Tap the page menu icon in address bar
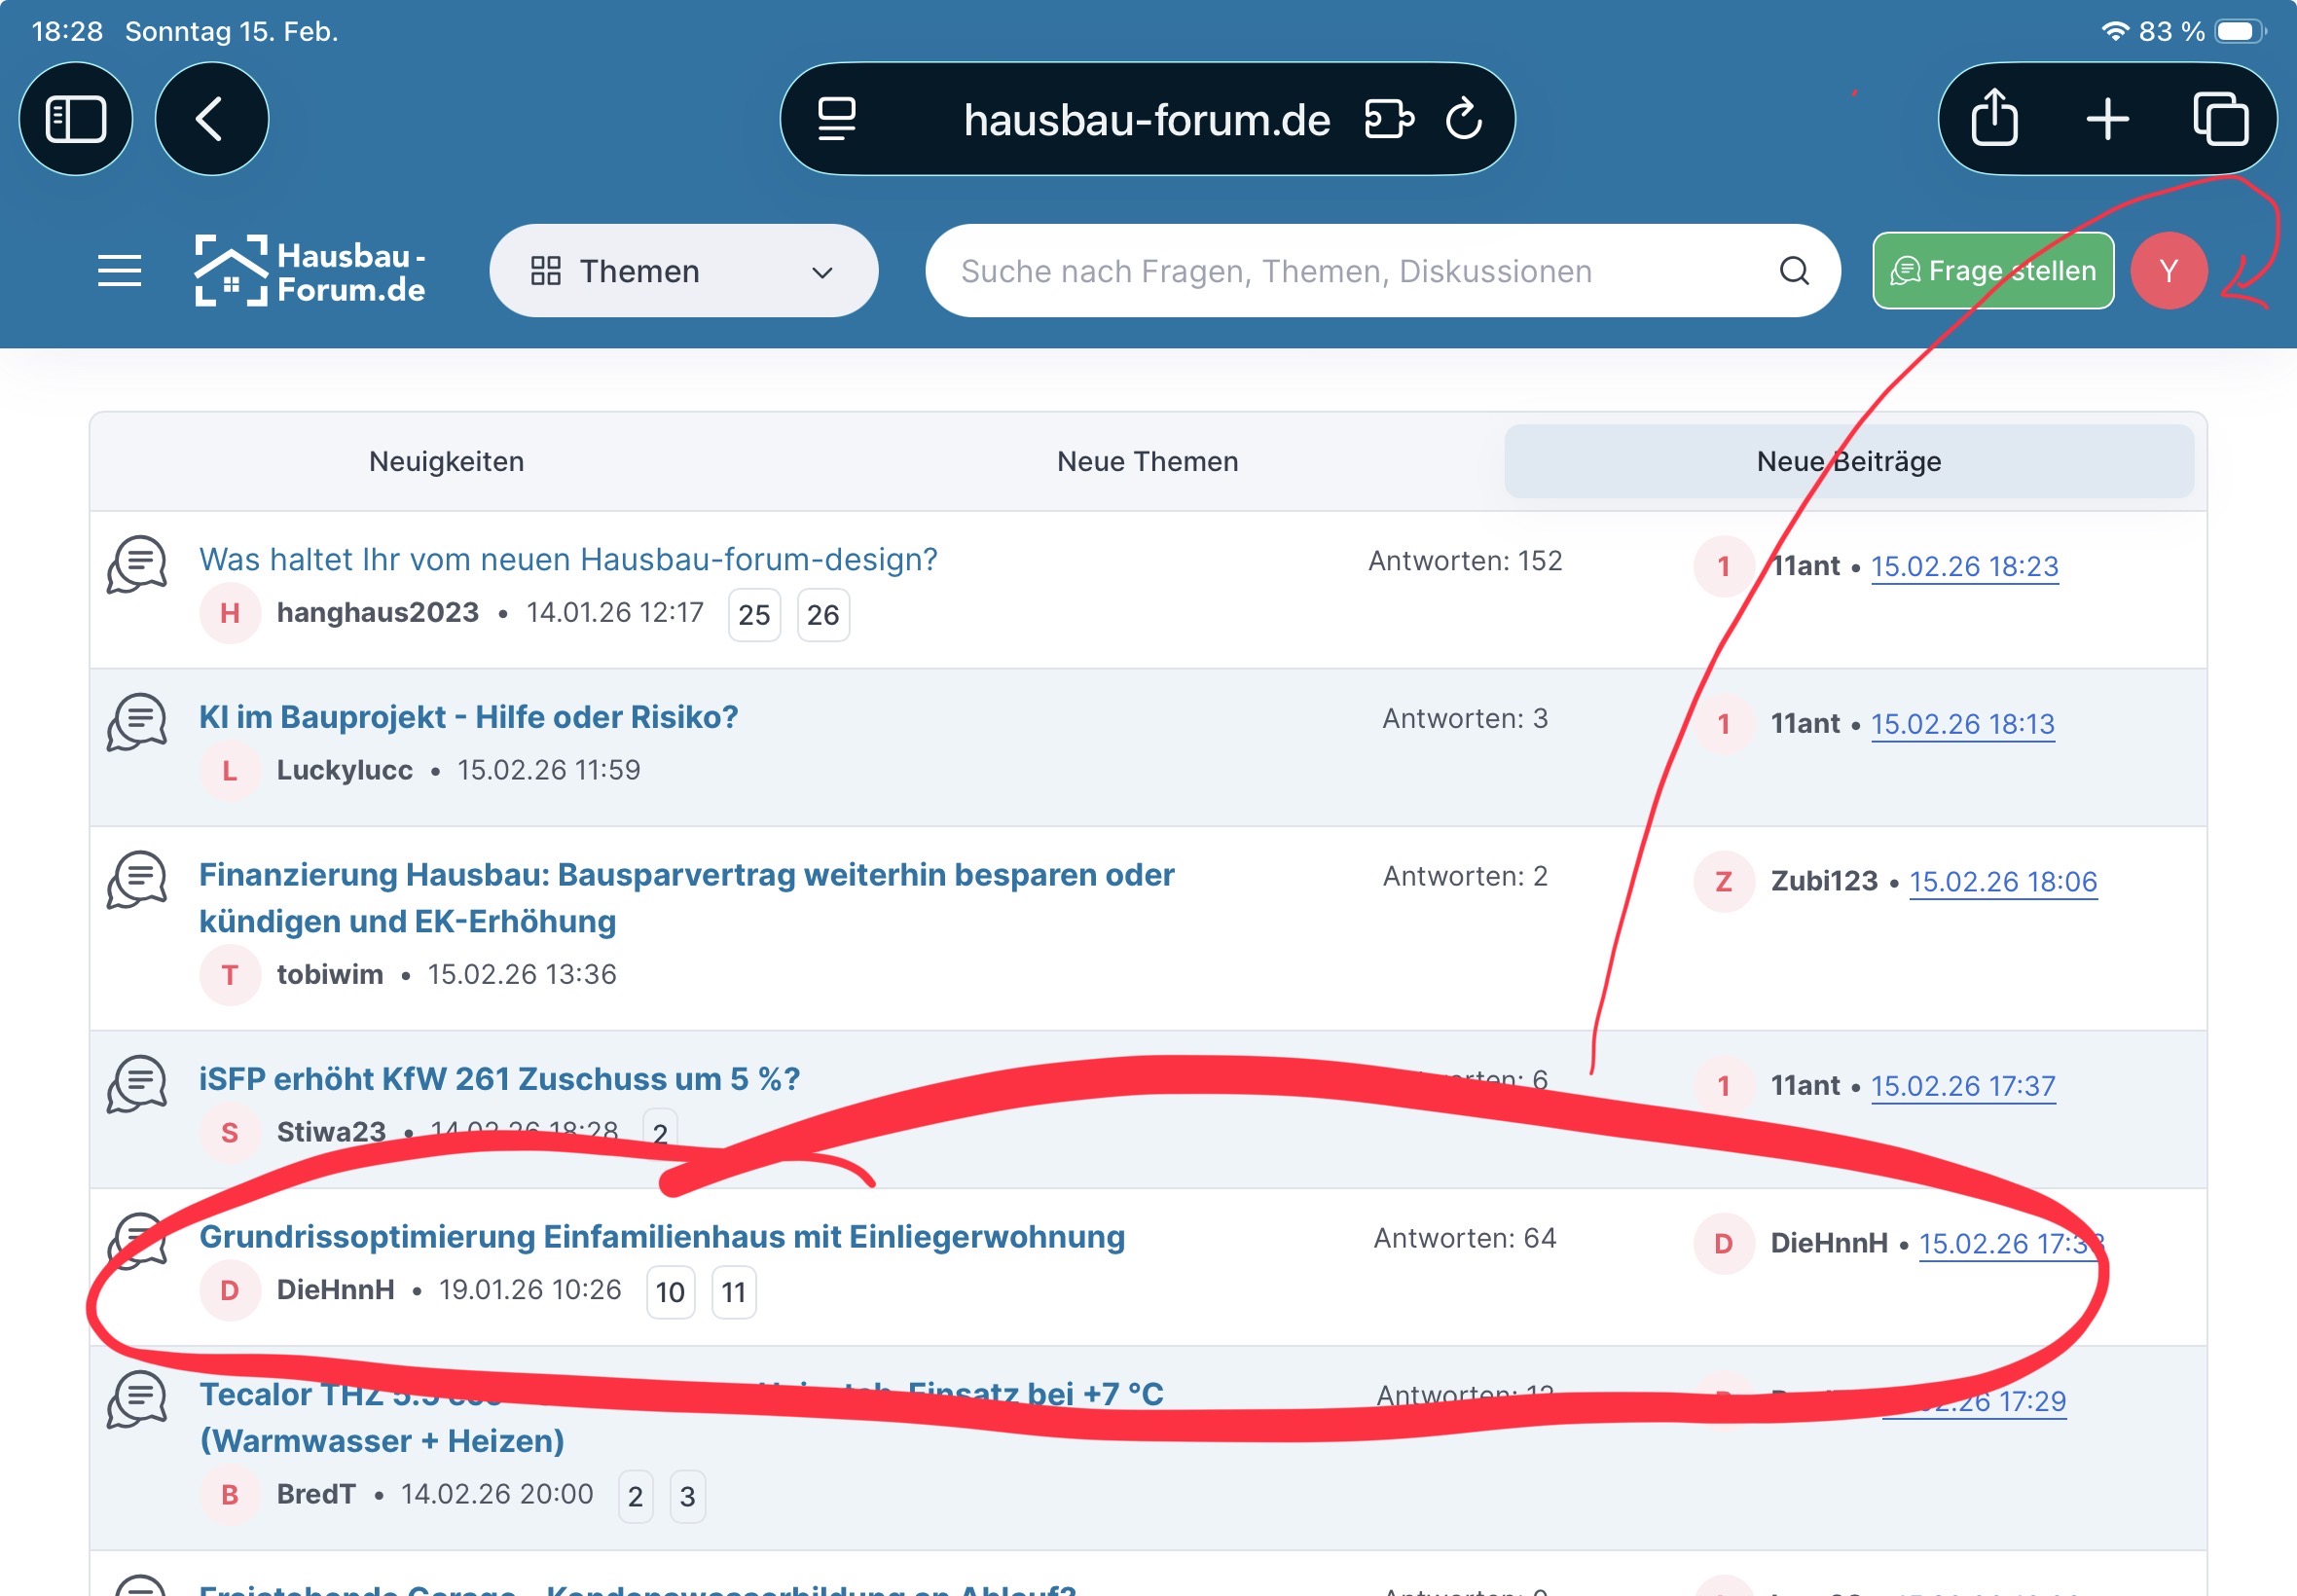The height and width of the screenshot is (1596, 2297). (x=836, y=119)
